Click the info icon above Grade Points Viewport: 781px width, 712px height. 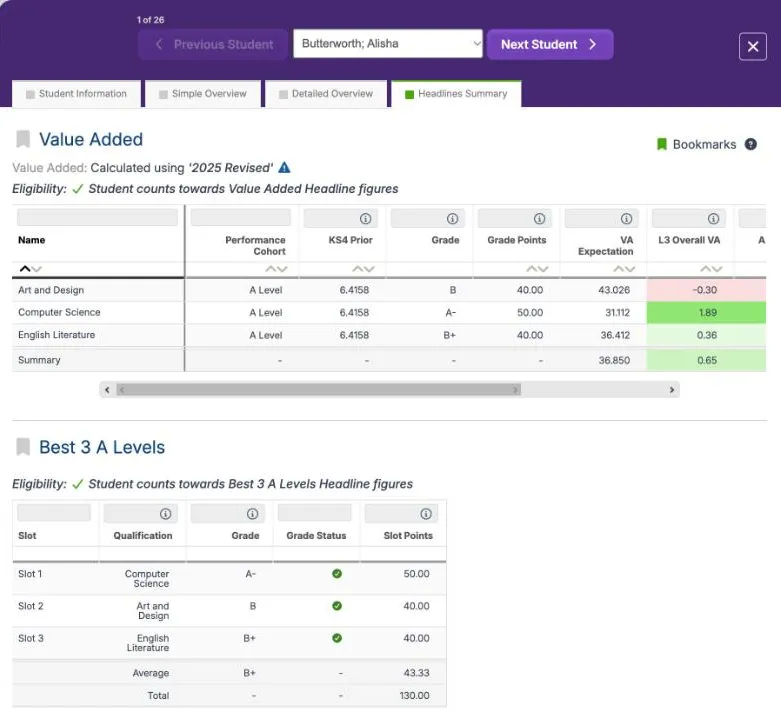[x=539, y=219]
